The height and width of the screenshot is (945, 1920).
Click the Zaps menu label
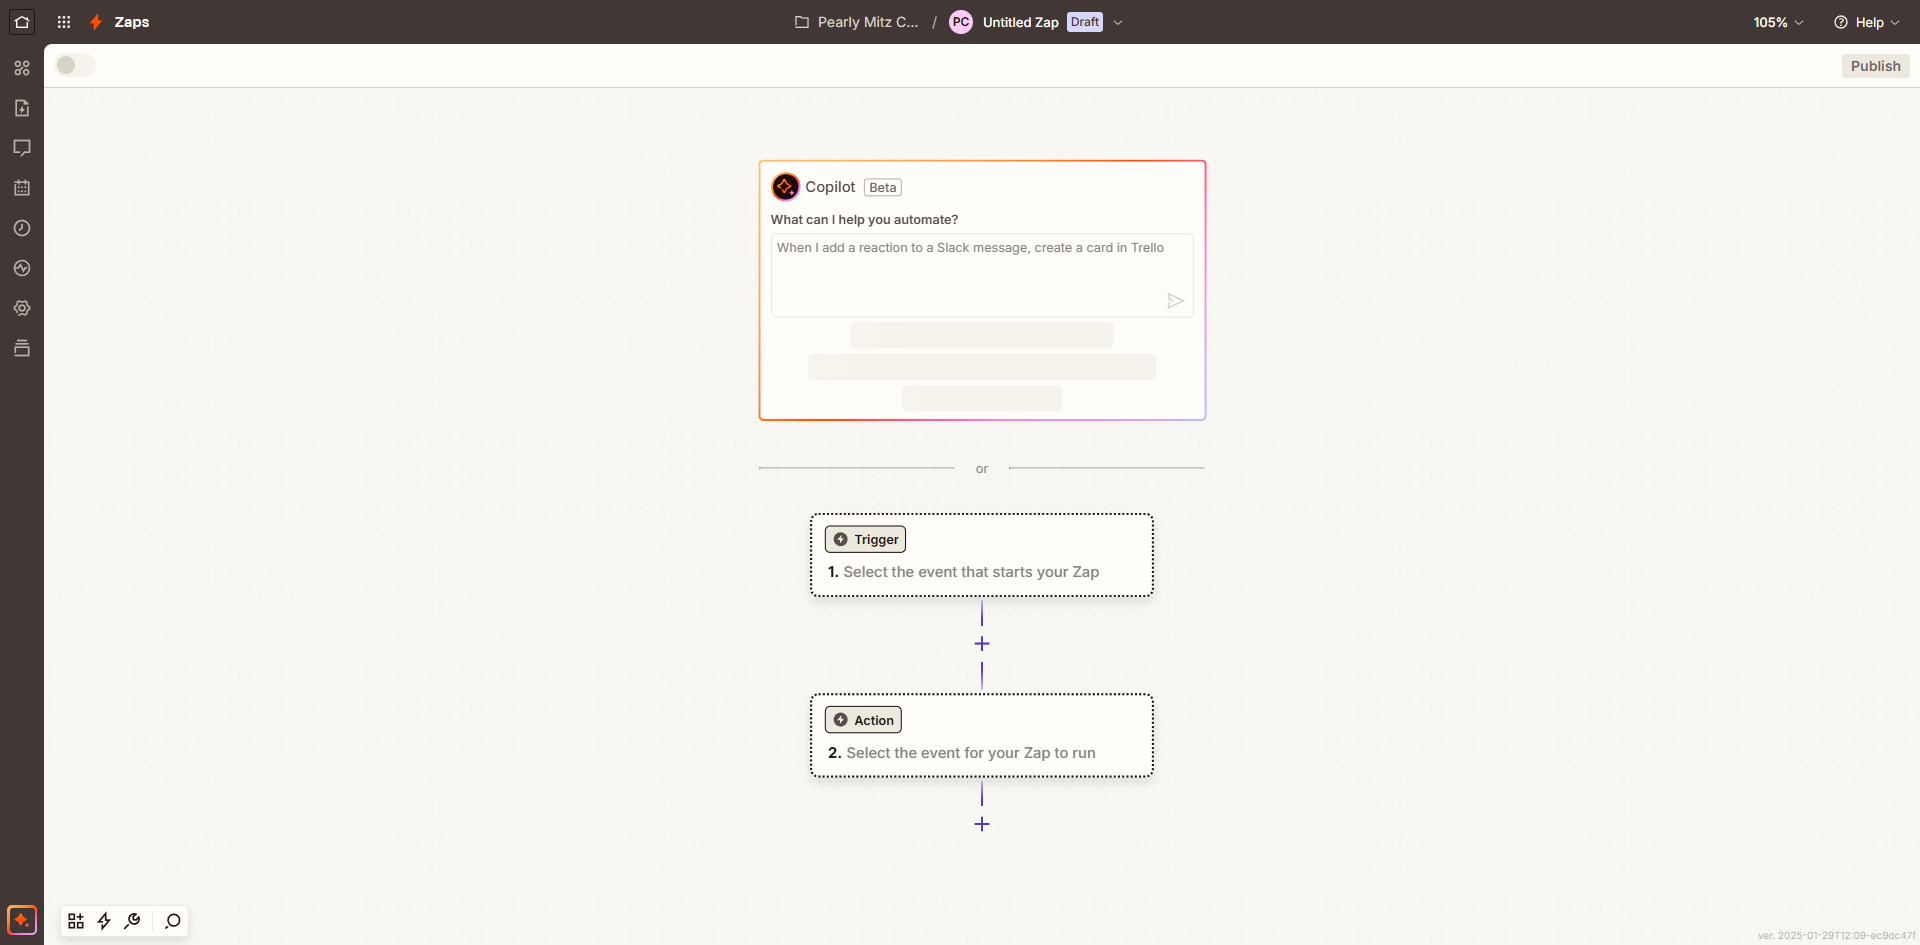131,22
